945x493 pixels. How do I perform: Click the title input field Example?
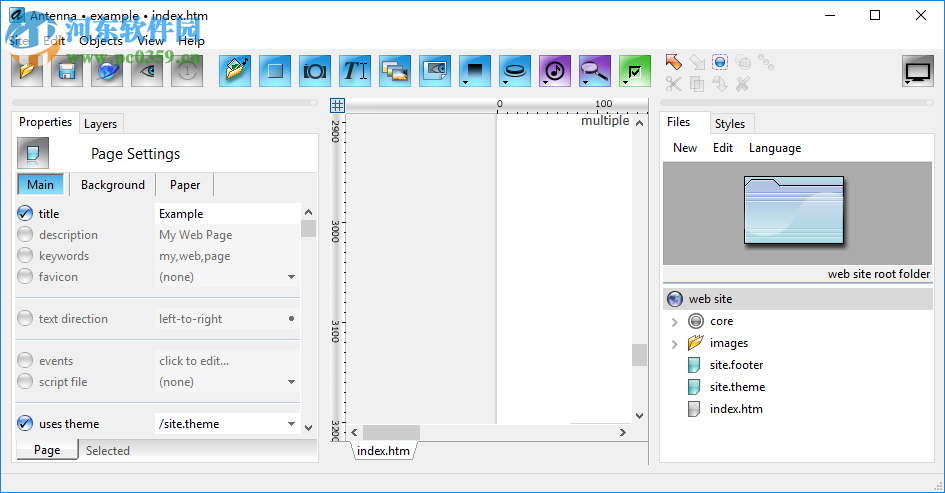tap(227, 214)
